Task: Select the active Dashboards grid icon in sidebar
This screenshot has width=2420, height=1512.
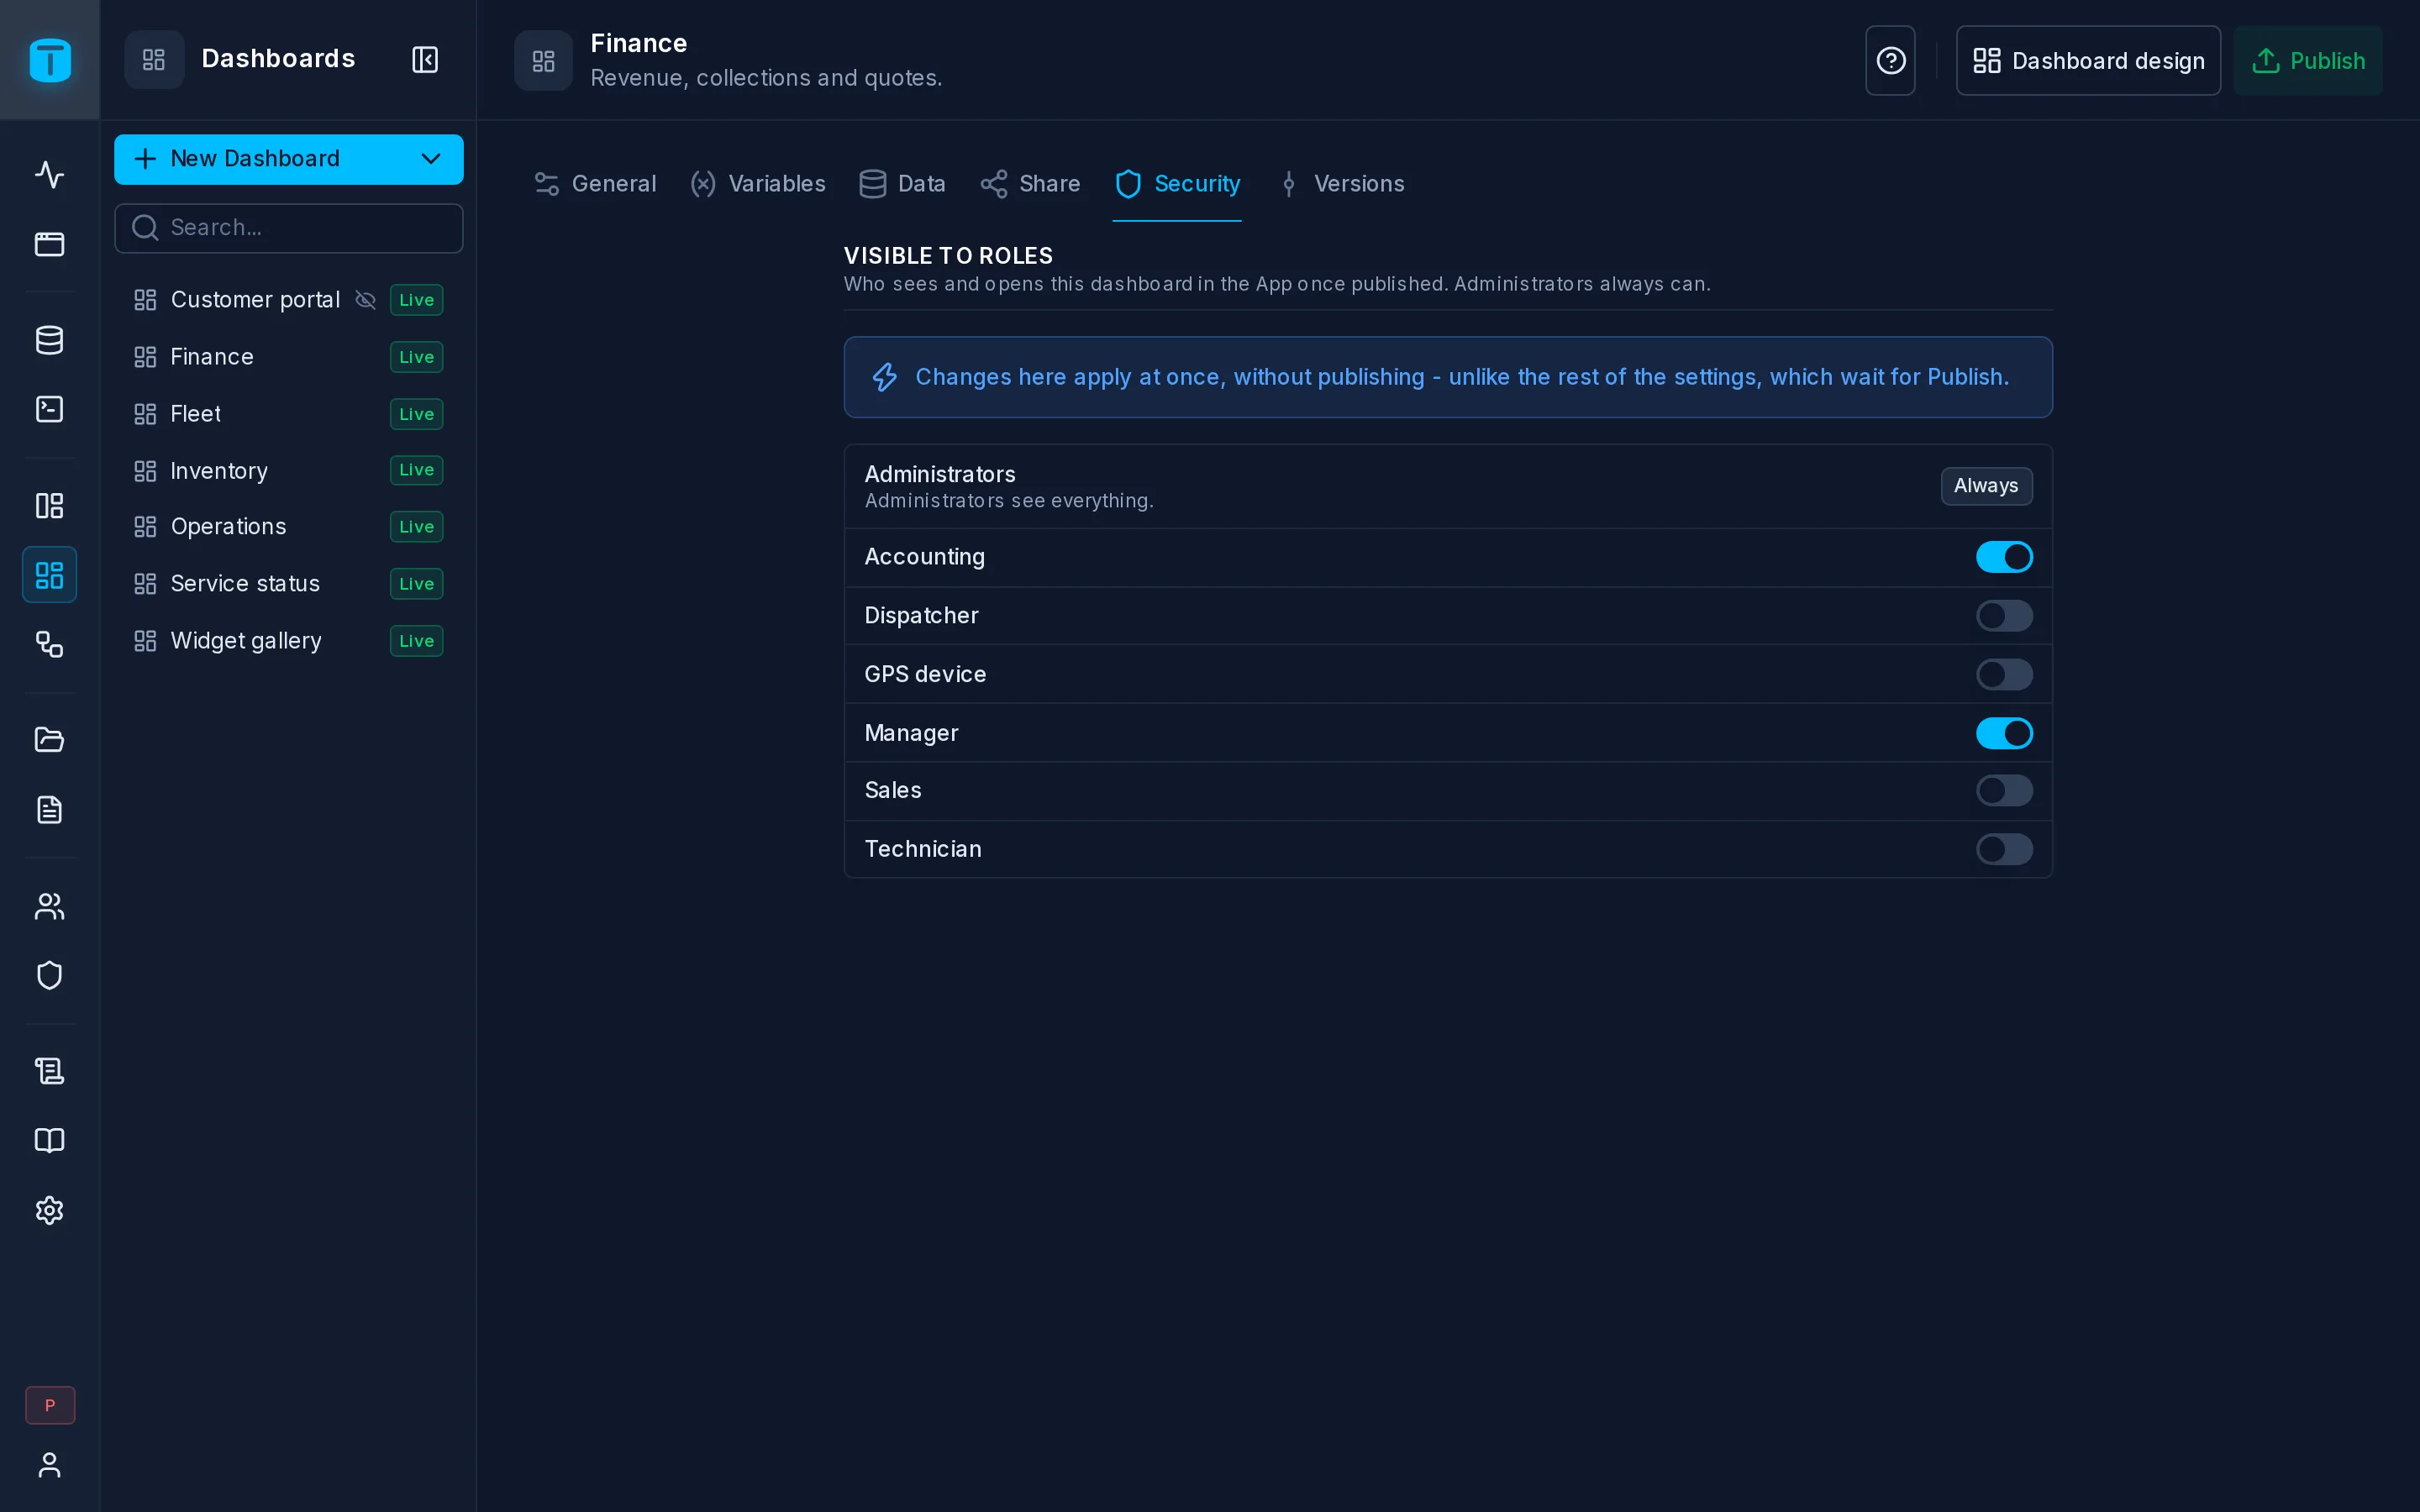Action: (x=49, y=575)
